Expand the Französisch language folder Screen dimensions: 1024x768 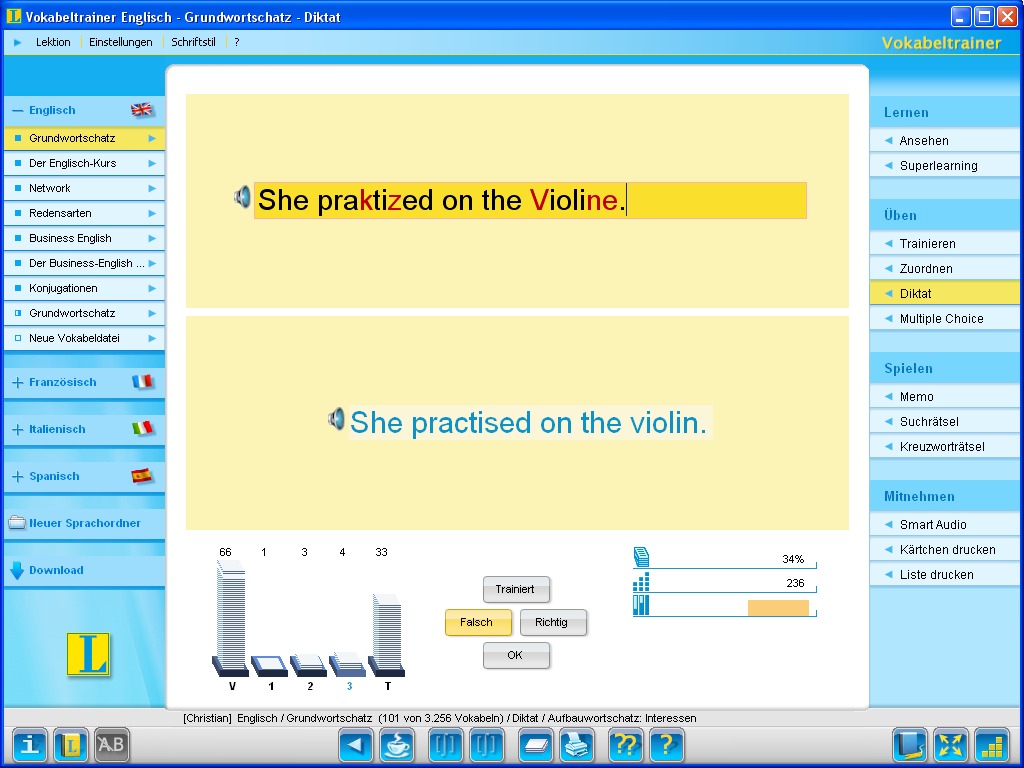point(18,383)
